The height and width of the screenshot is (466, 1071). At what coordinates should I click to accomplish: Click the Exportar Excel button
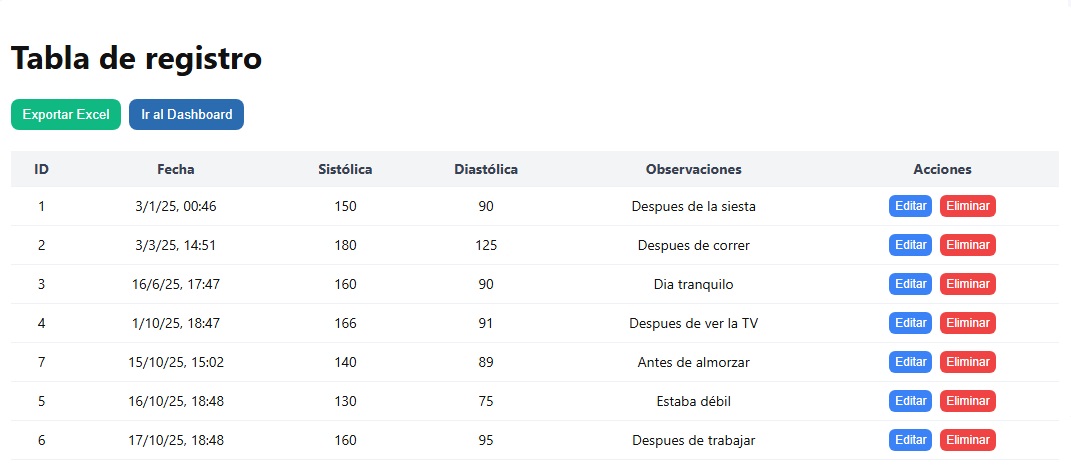click(x=66, y=115)
